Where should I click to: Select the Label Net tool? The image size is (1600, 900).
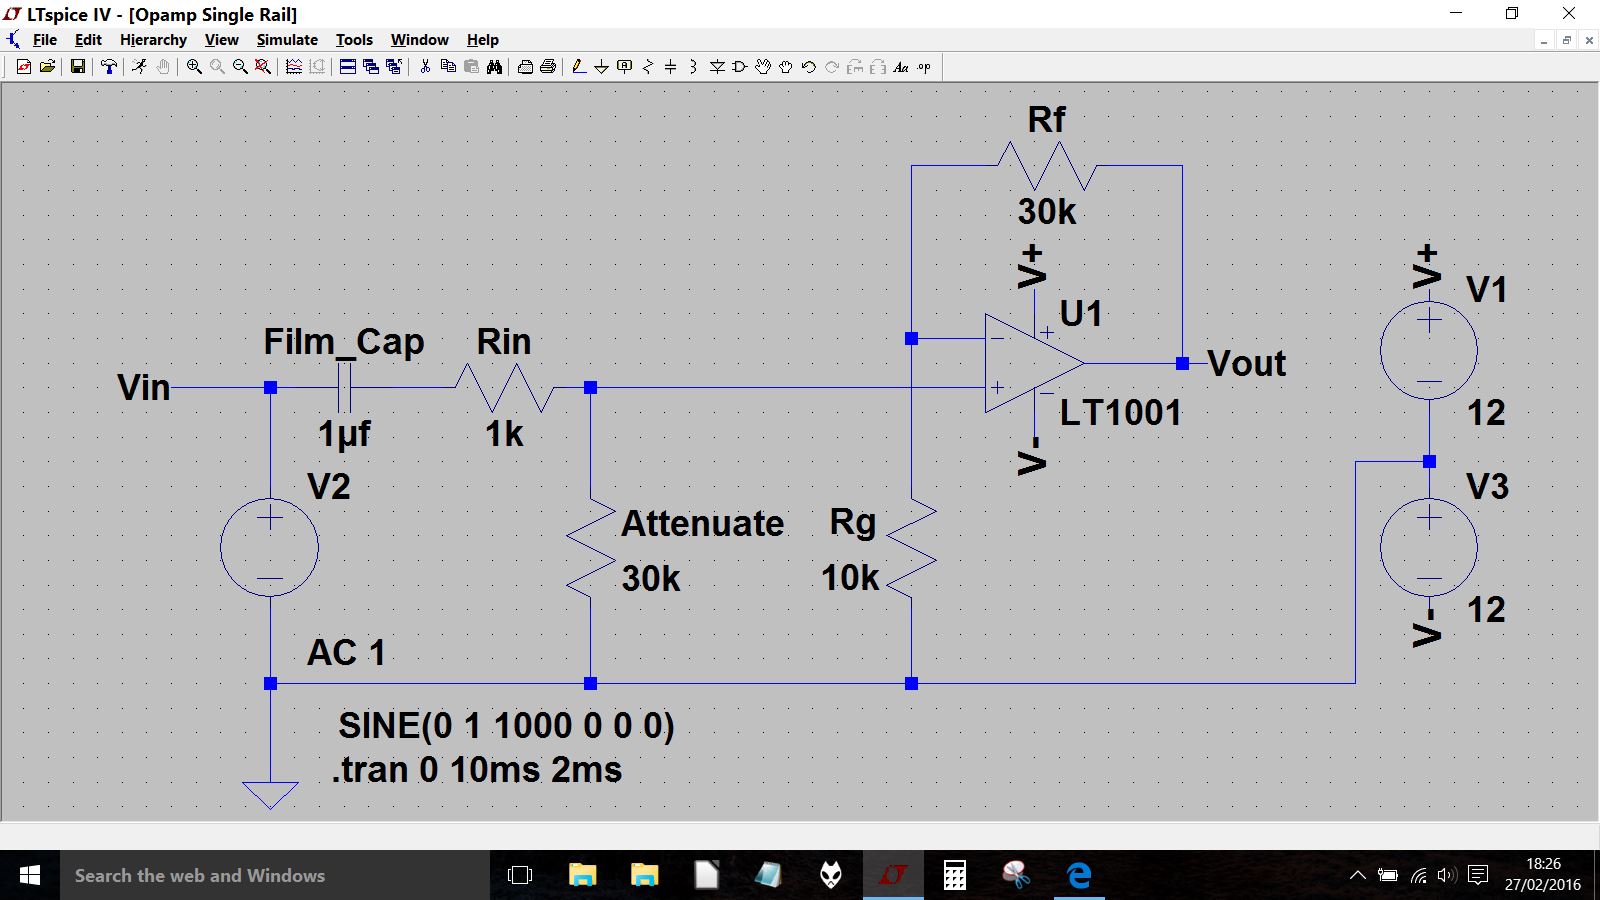625,67
